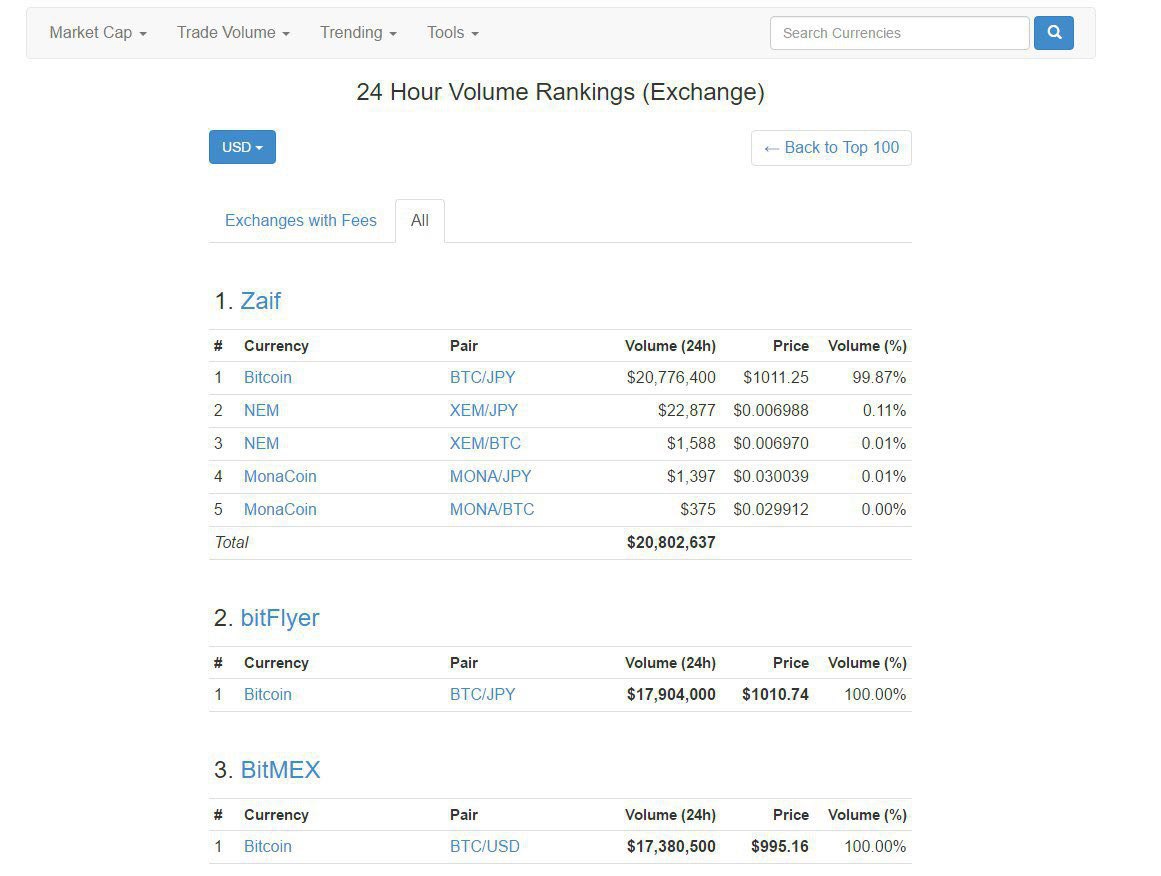Screen dimensions: 1161x876
Task: Open the BTC/JPY pair under bitFlyer
Action: [482, 695]
